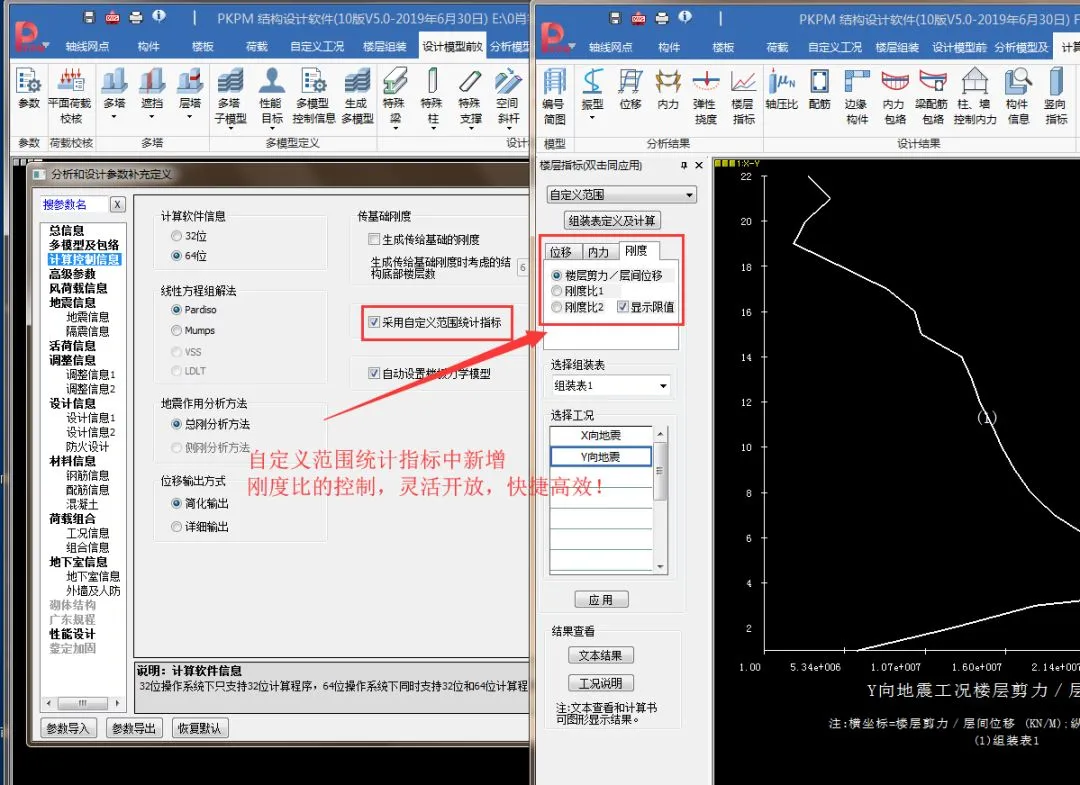Open 轴线网点 tab in left window
Screen dimensions: 1080x785
tap(87, 46)
